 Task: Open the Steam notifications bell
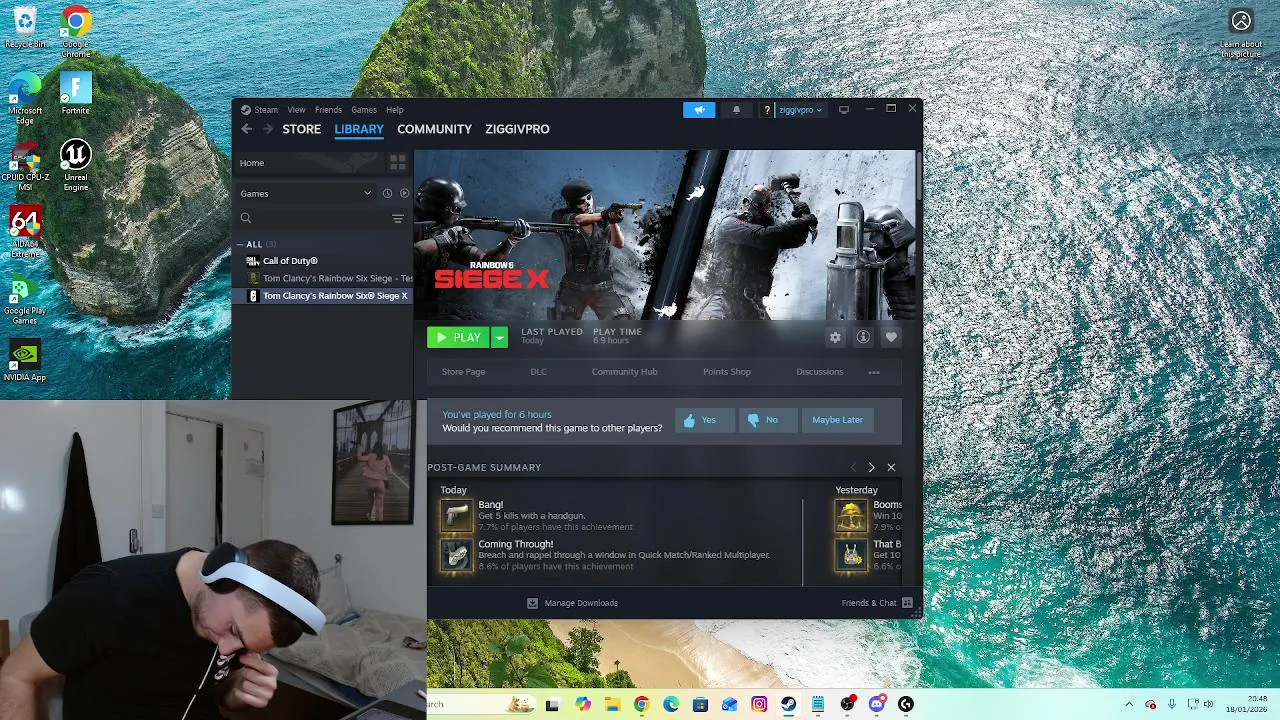point(736,110)
